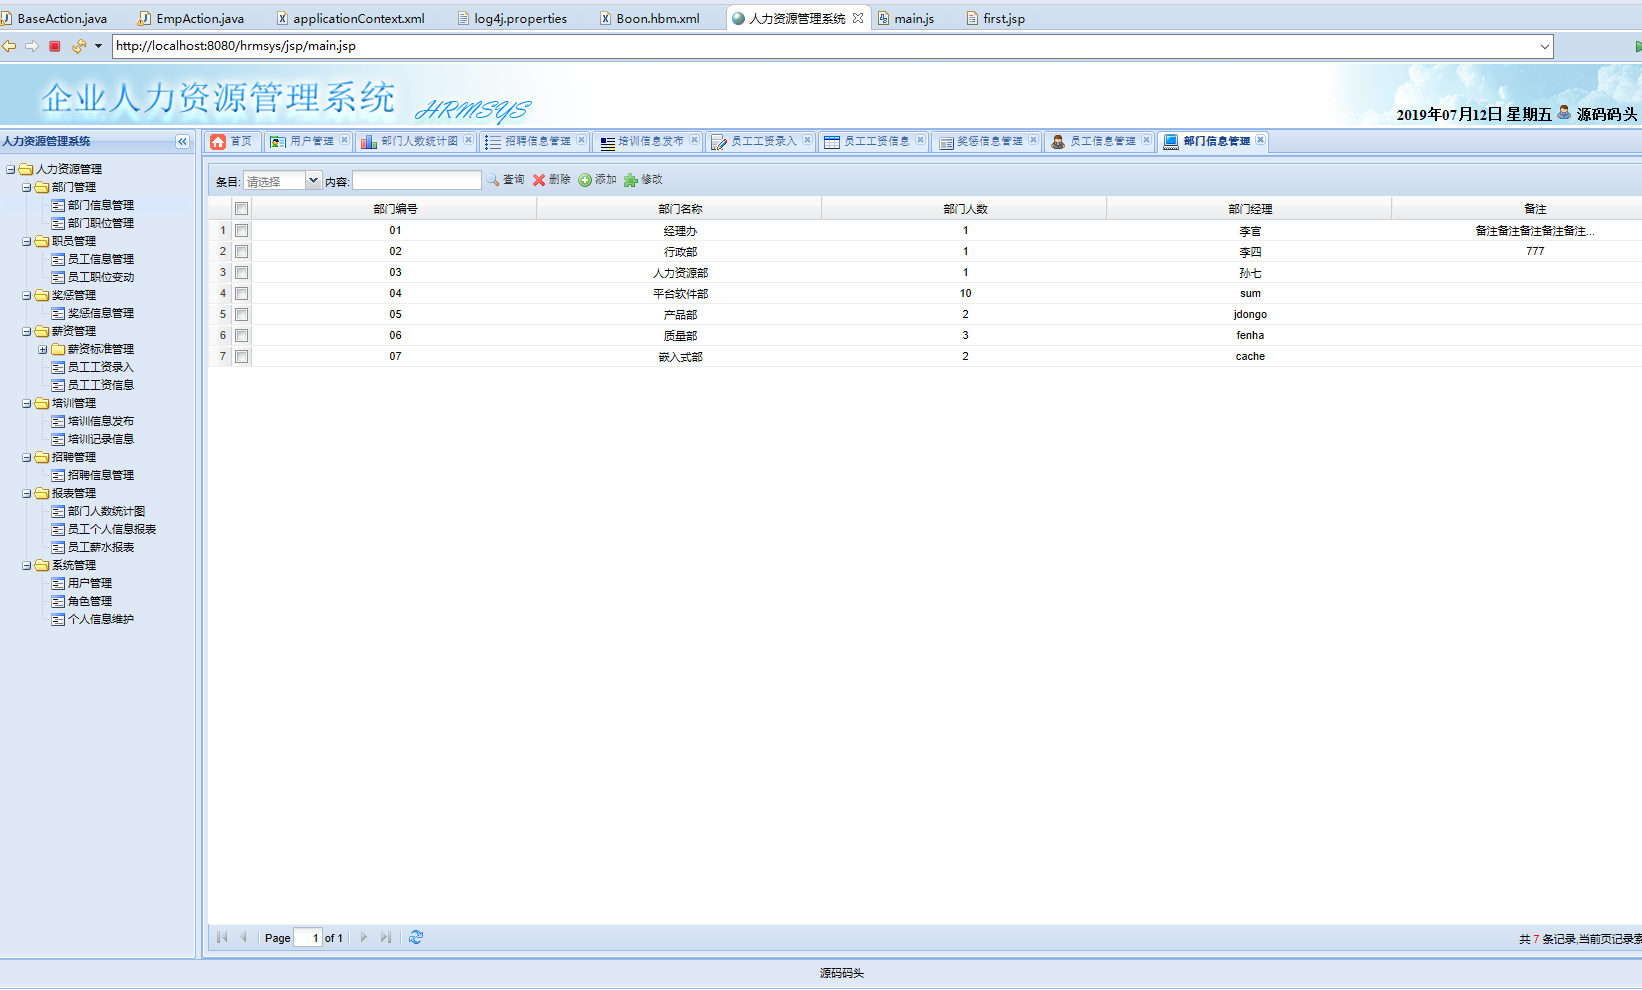Screen dimensions: 1642x990
Task: Click the 内容 search text field
Action: 416,181
